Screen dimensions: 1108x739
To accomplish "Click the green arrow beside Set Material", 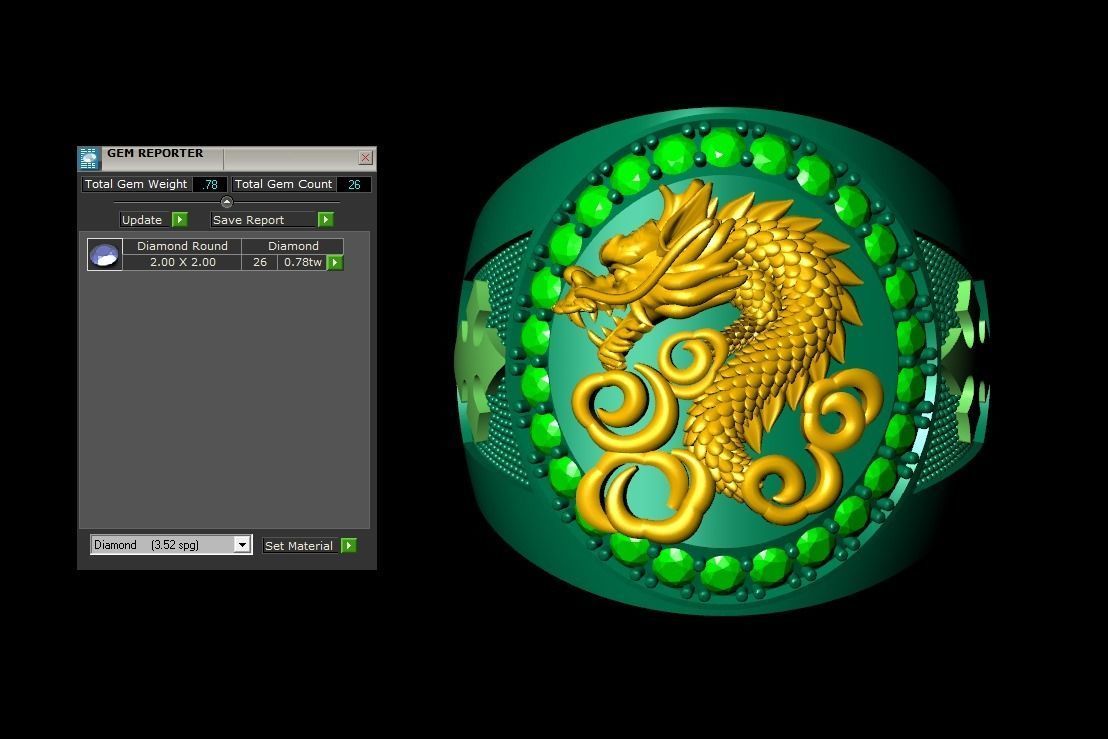I will pos(348,545).
